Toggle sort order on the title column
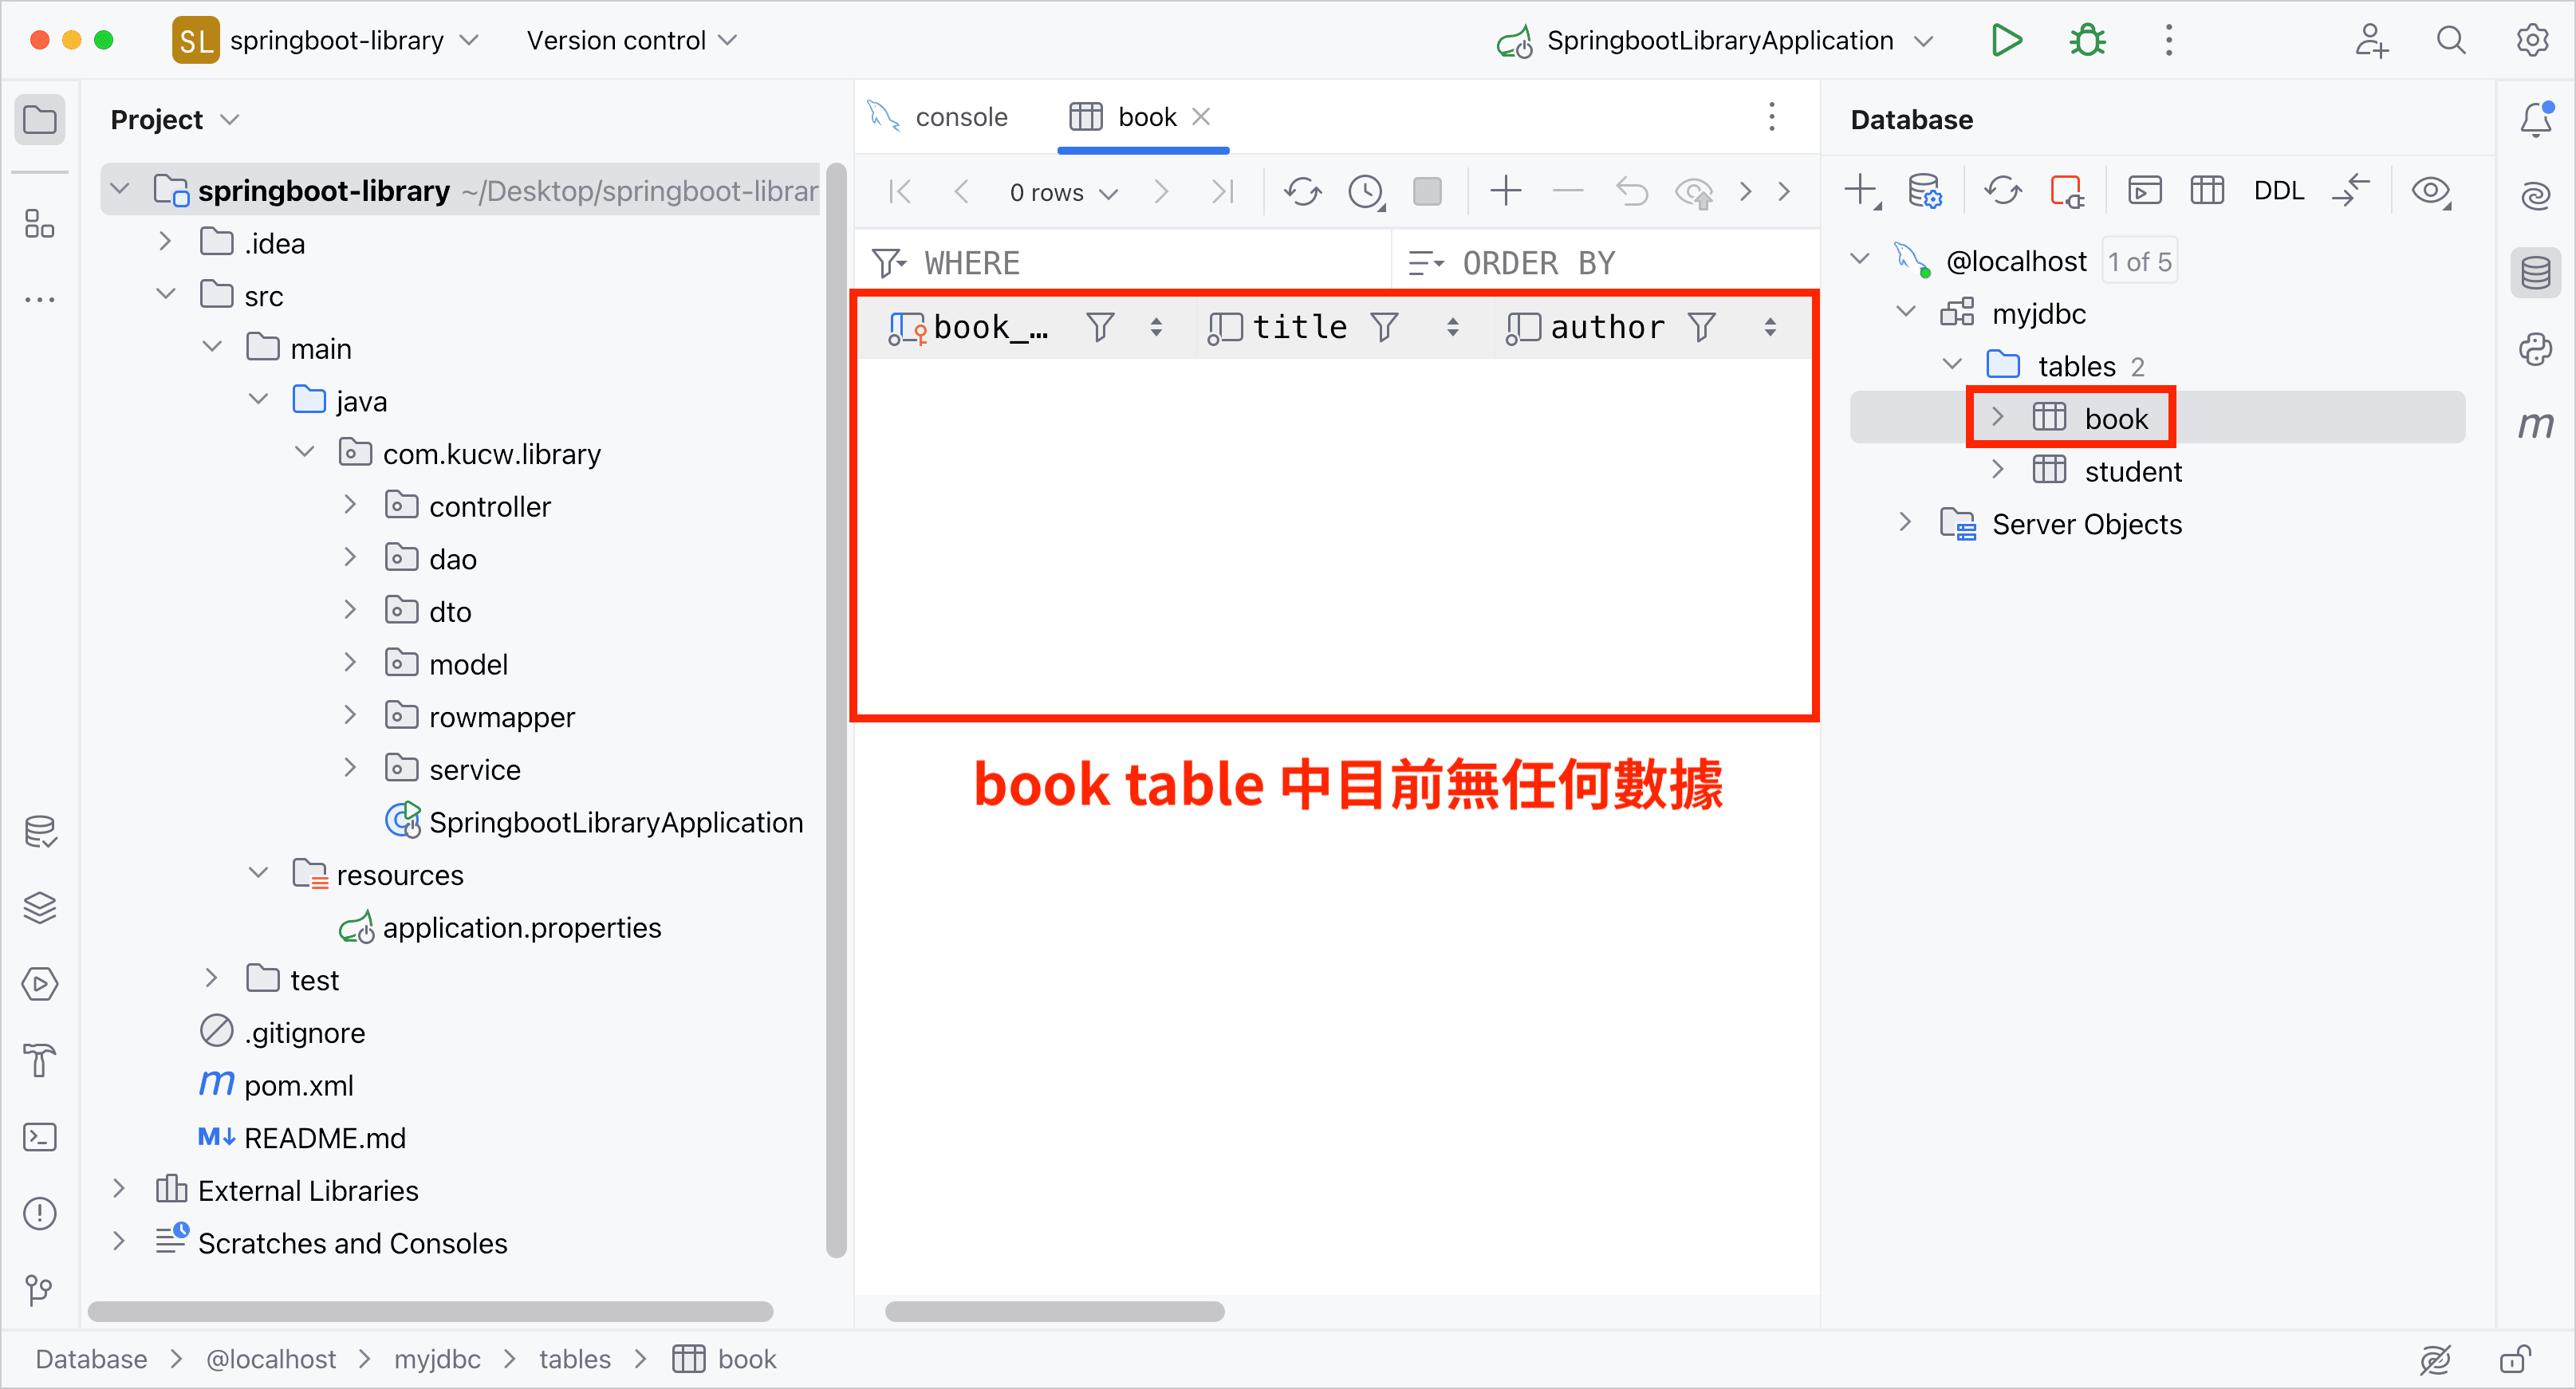This screenshot has width=2576, height=1389. coord(1453,327)
